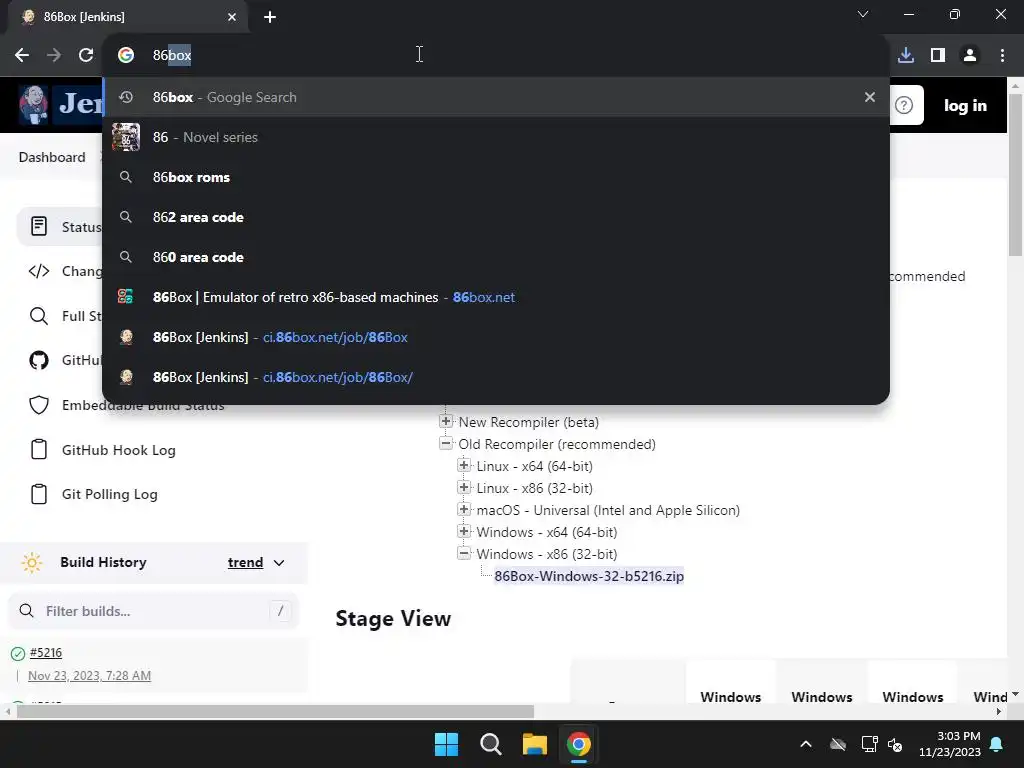Open Windows taskbar Search

click(490, 744)
